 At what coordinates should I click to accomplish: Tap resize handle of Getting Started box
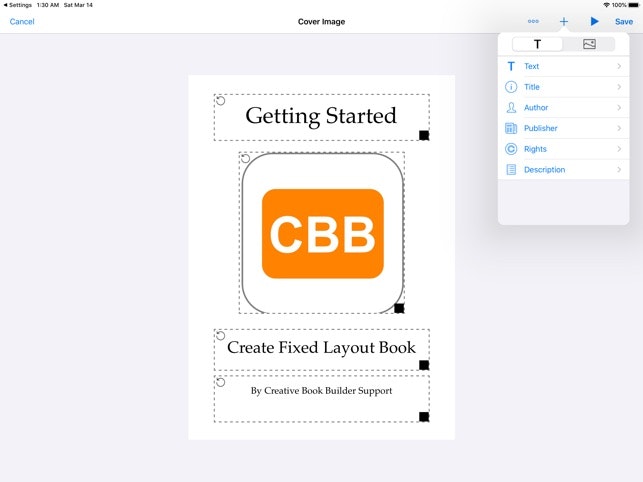424,135
